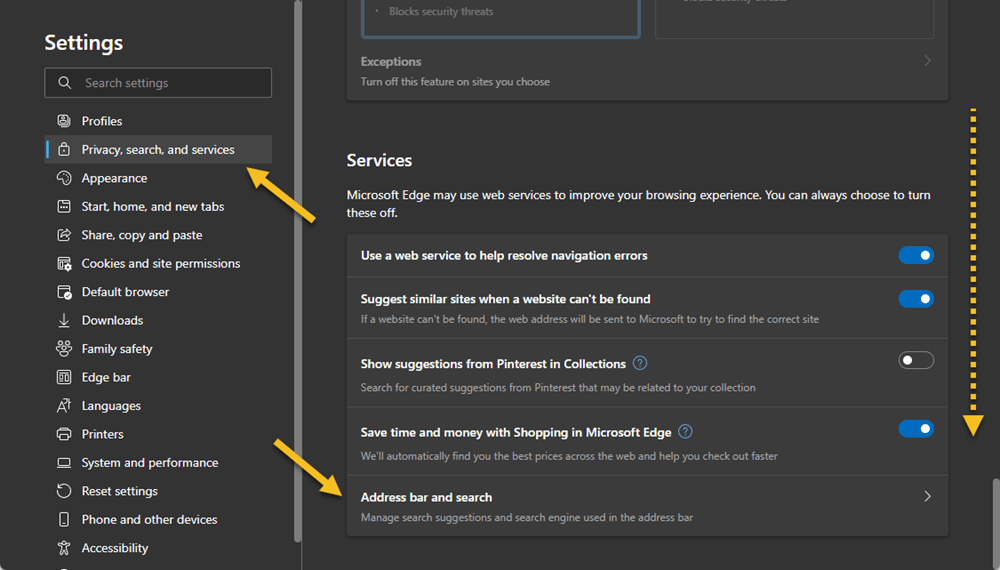Viewport: 1000px width, 570px height.
Task: Click 'Turn off this feature on sites you choose'
Action: click(455, 82)
